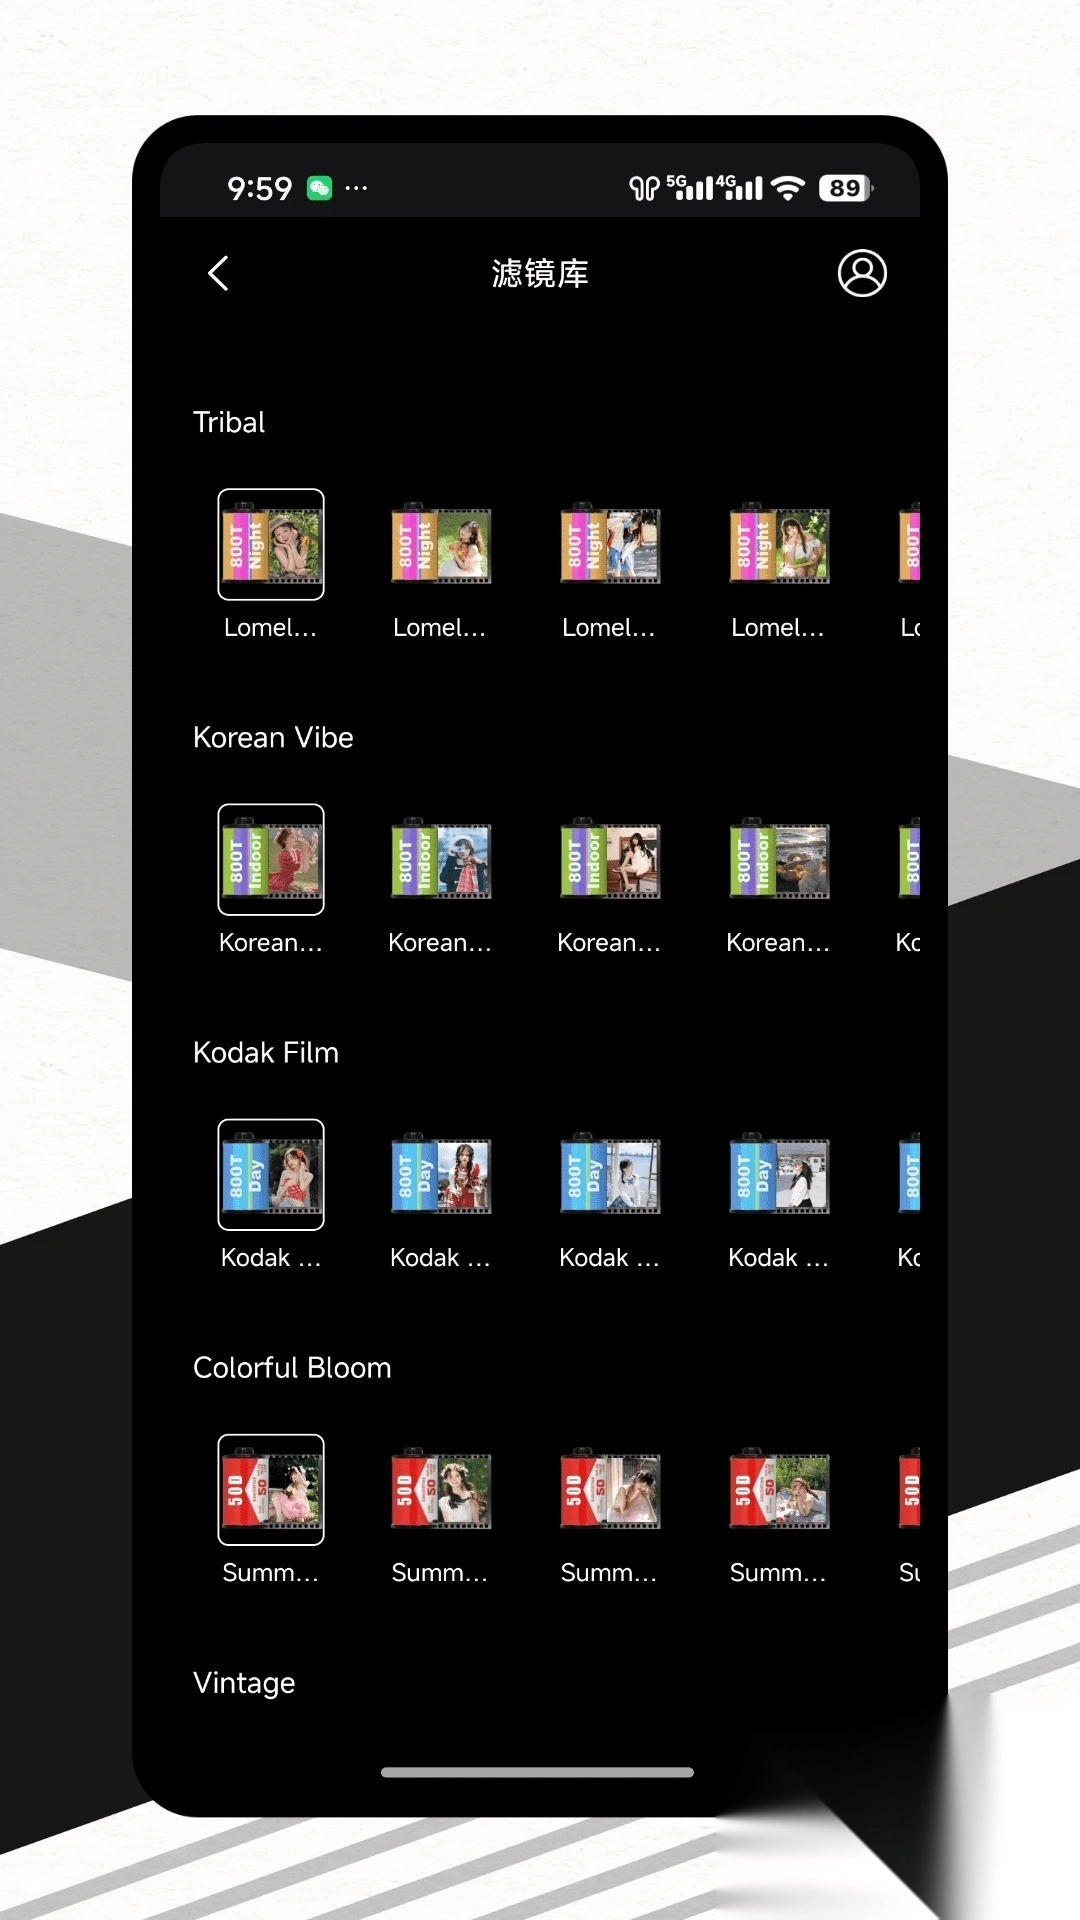Pick the third Tribal Lomel filter
Screen dimensions: 1080x1920
pos(609,545)
